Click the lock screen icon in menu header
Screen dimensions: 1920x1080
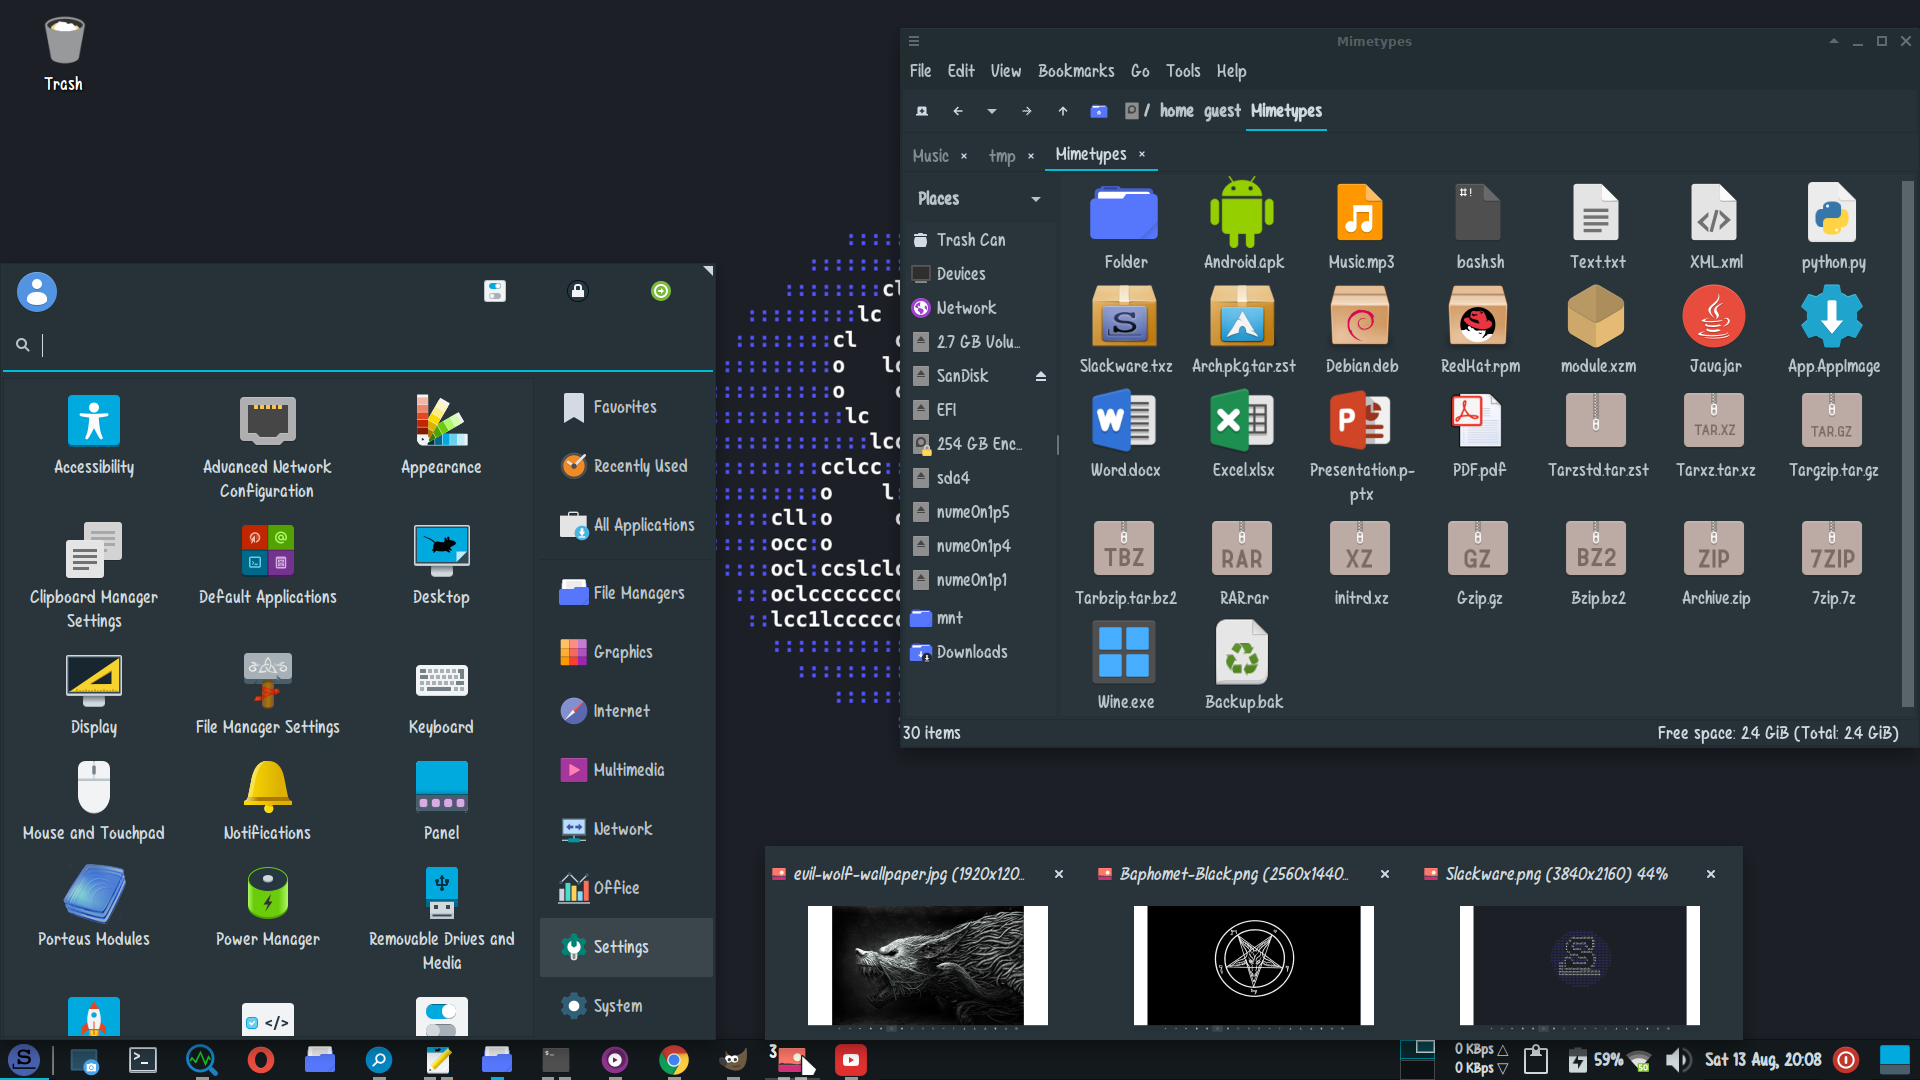pyautogui.click(x=578, y=291)
